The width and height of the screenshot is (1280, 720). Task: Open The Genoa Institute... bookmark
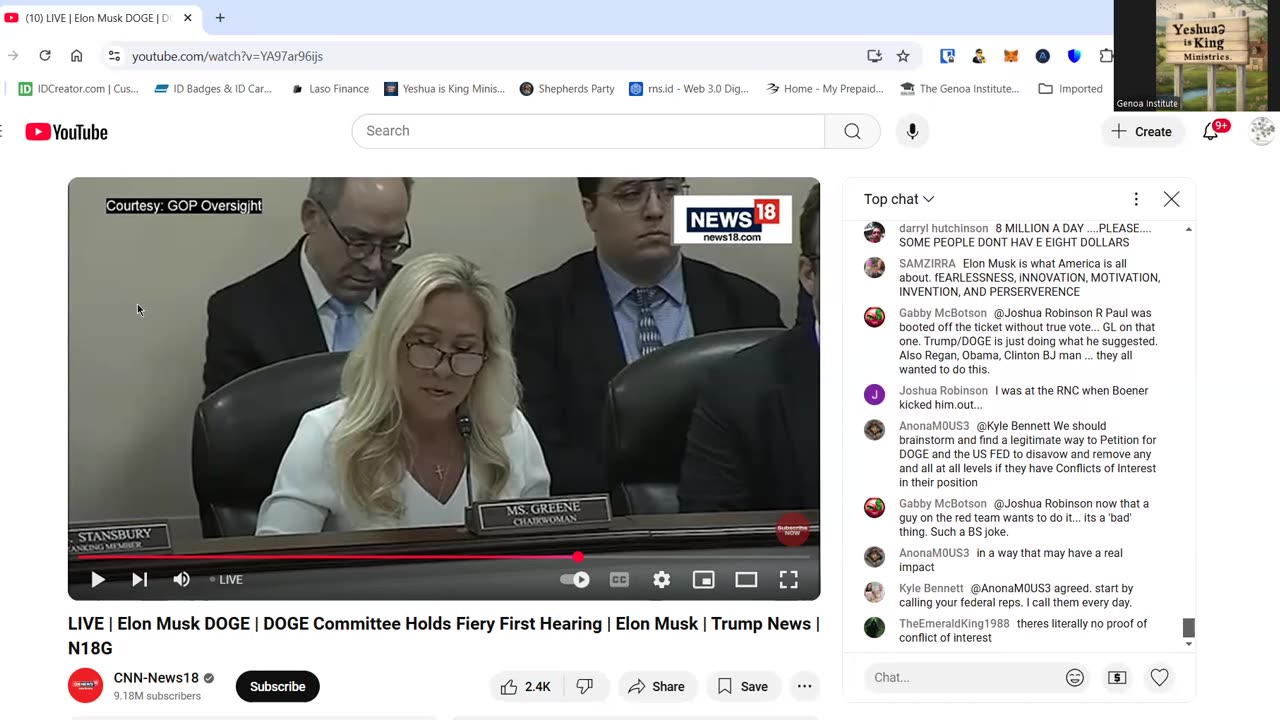[960, 89]
